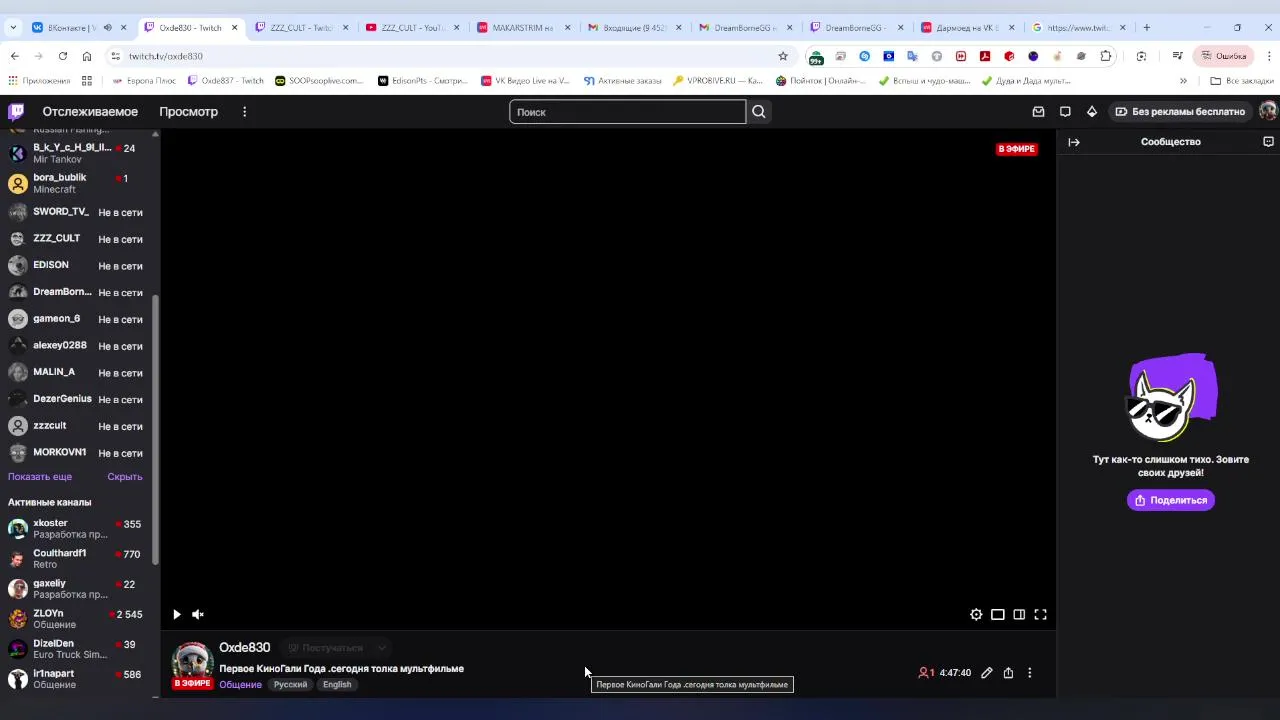This screenshot has height=720, width=1280.
Task: Open the SOOP bookmark
Action: coord(319,81)
